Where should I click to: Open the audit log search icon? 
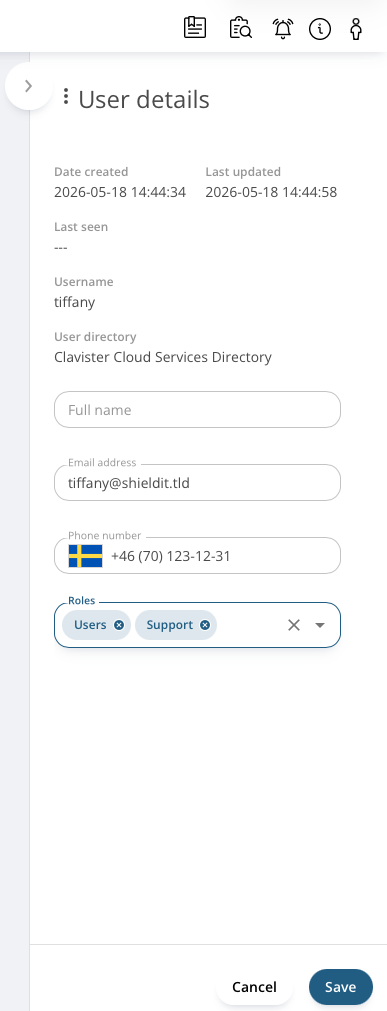pos(241,28)
